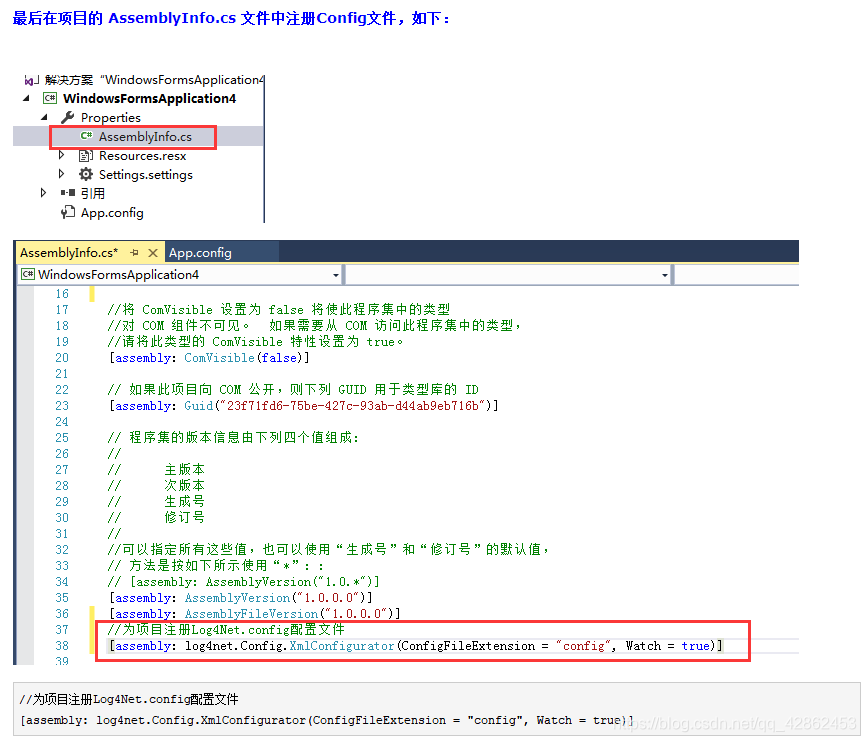Click the Resources.resx file icon
The width and height of the screenshot is (866, 742).
pyautogui.click(x=86, y=156)
